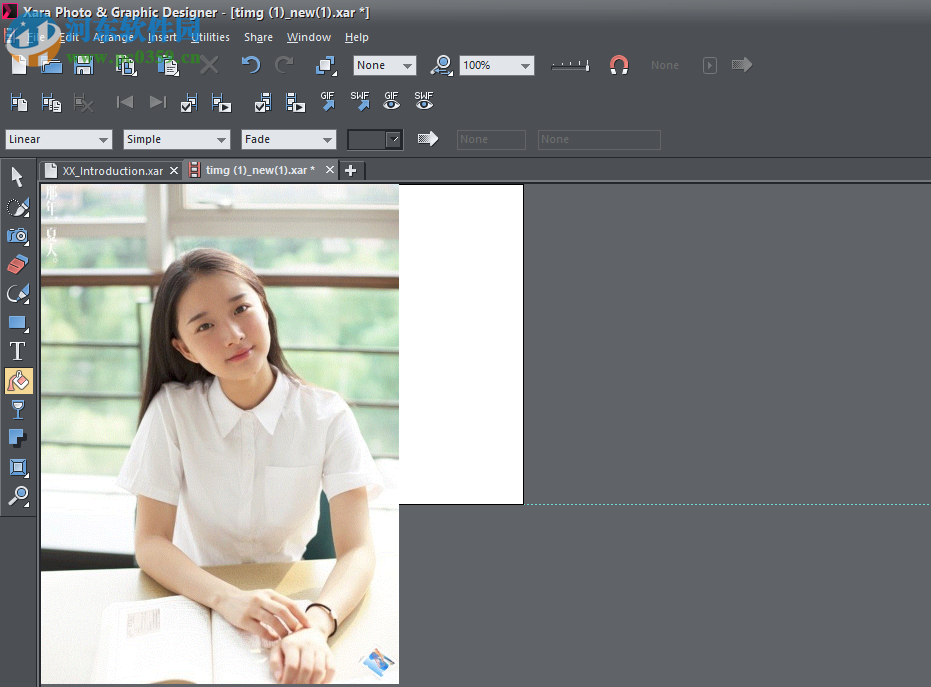The image size is (931, 687).
Task: Choose the Rectangle shape tool
Action: point(17,322)
